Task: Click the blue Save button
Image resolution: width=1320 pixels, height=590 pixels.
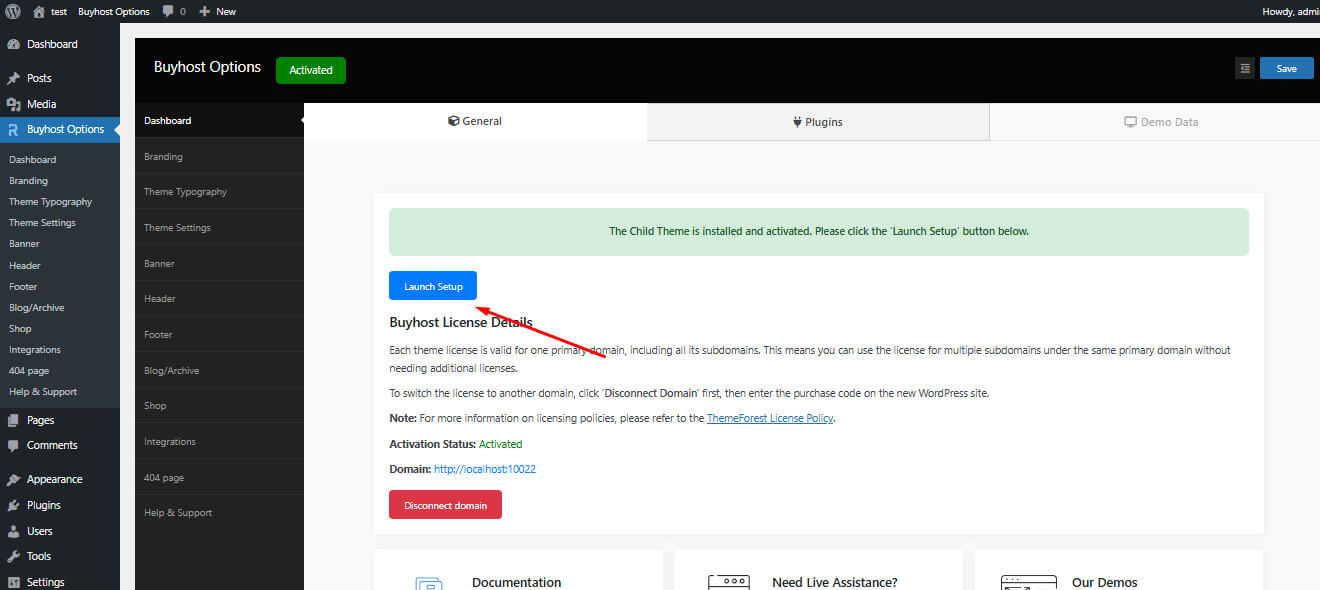Action: point(1287,68)
